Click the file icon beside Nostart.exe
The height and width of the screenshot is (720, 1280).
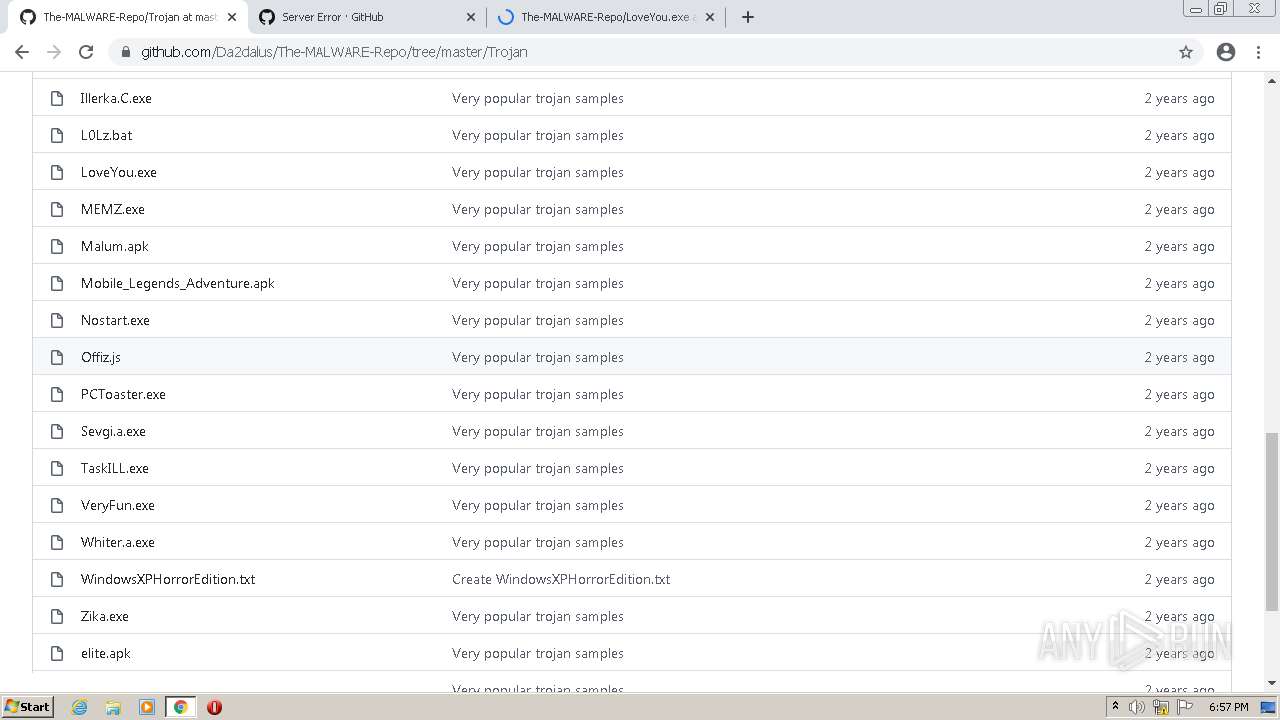(57, 320)
